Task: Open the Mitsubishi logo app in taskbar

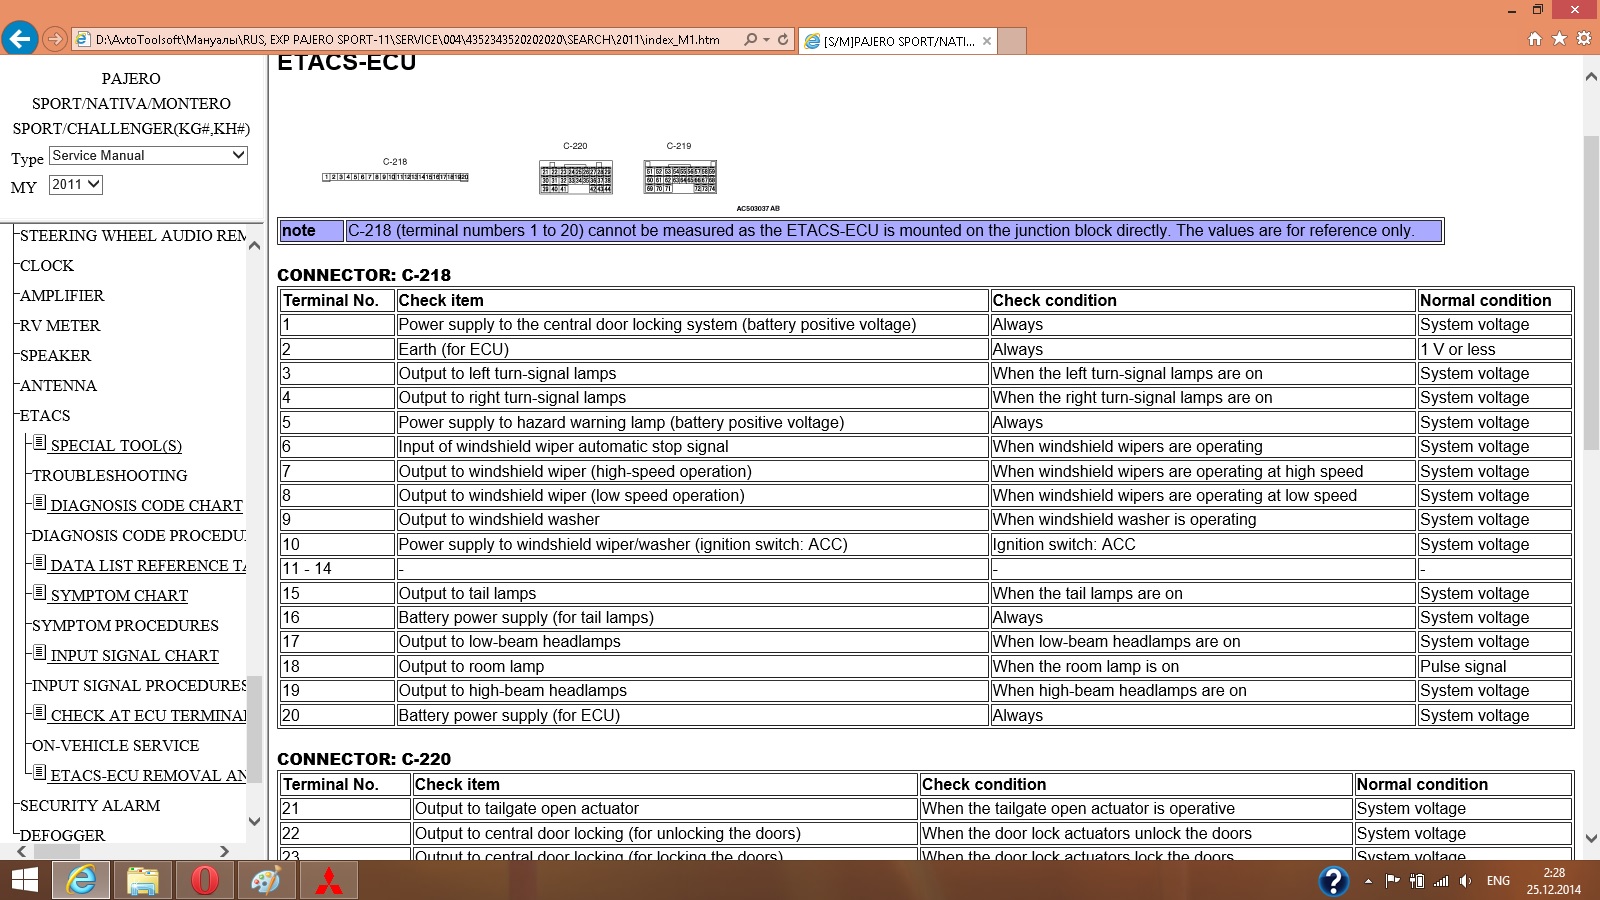Action: (x=329, y=880)
